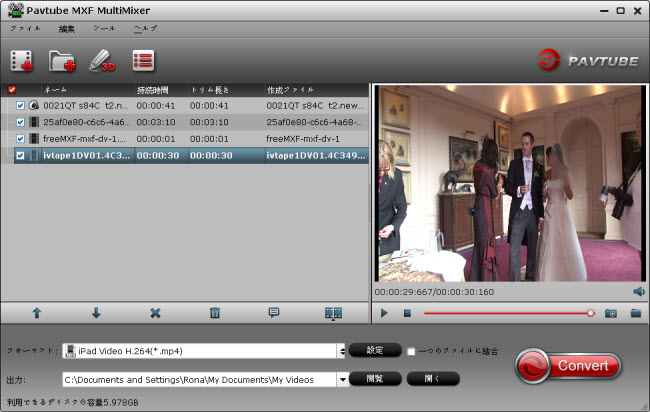Play the preview video
The image size is (650, 412).
tap(384, 313)
